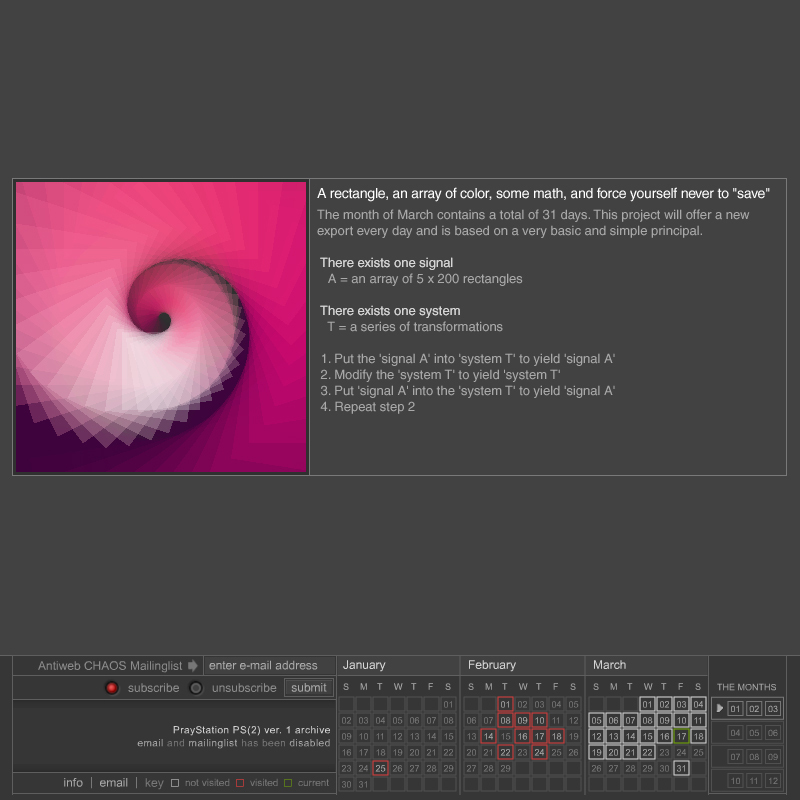The image size is (800, 800).
Task: Open March 07 in the calendar
Action: click(630, 720)
